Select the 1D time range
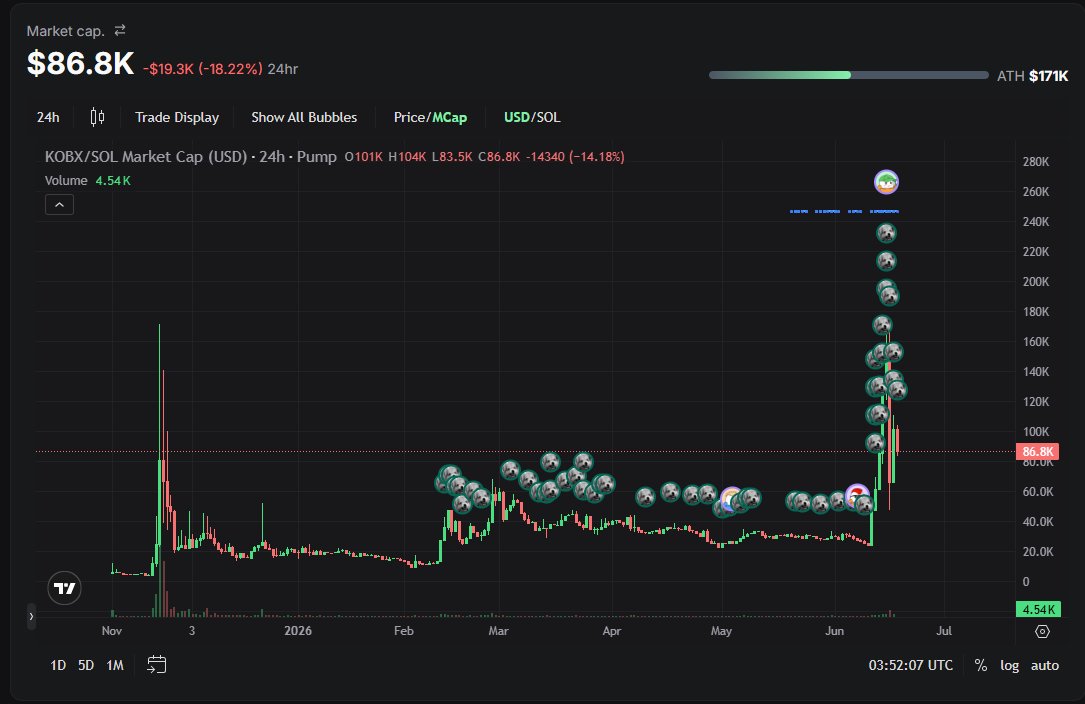This screenshot has width=1085, height=704. (x=58, y=665)
